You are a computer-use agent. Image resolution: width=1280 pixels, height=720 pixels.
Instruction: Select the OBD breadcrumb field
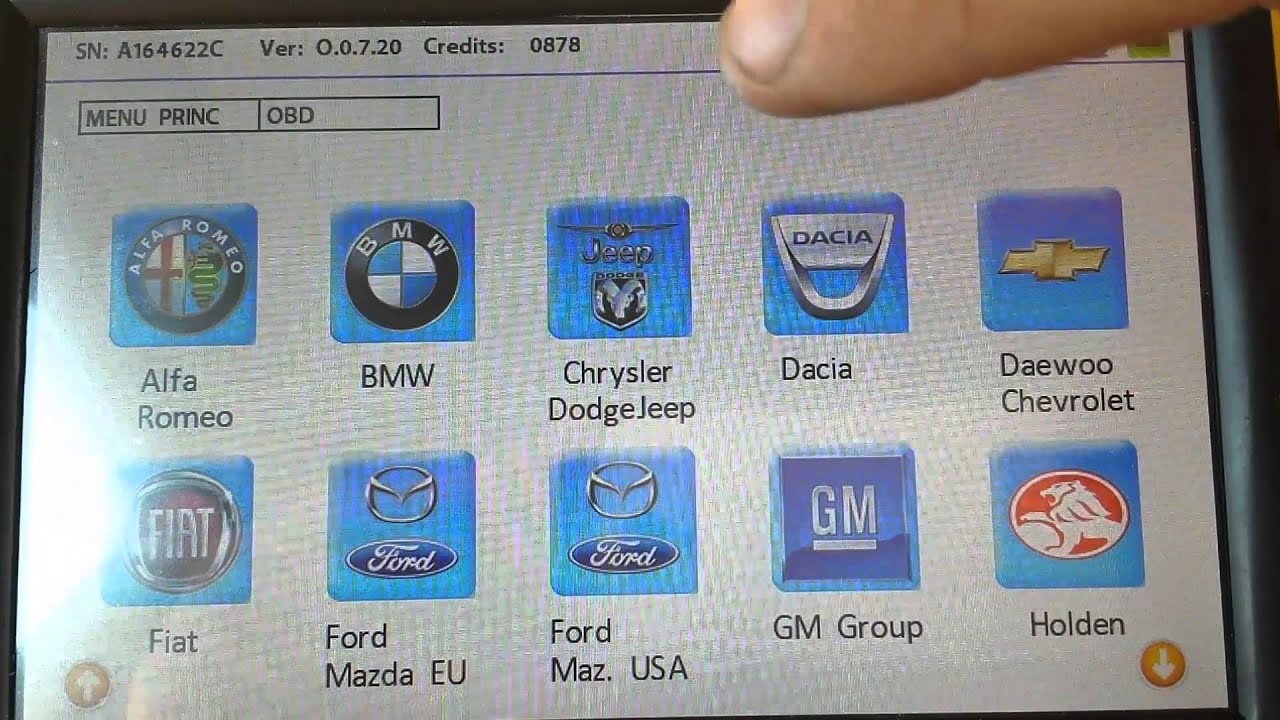coord(348,114)
